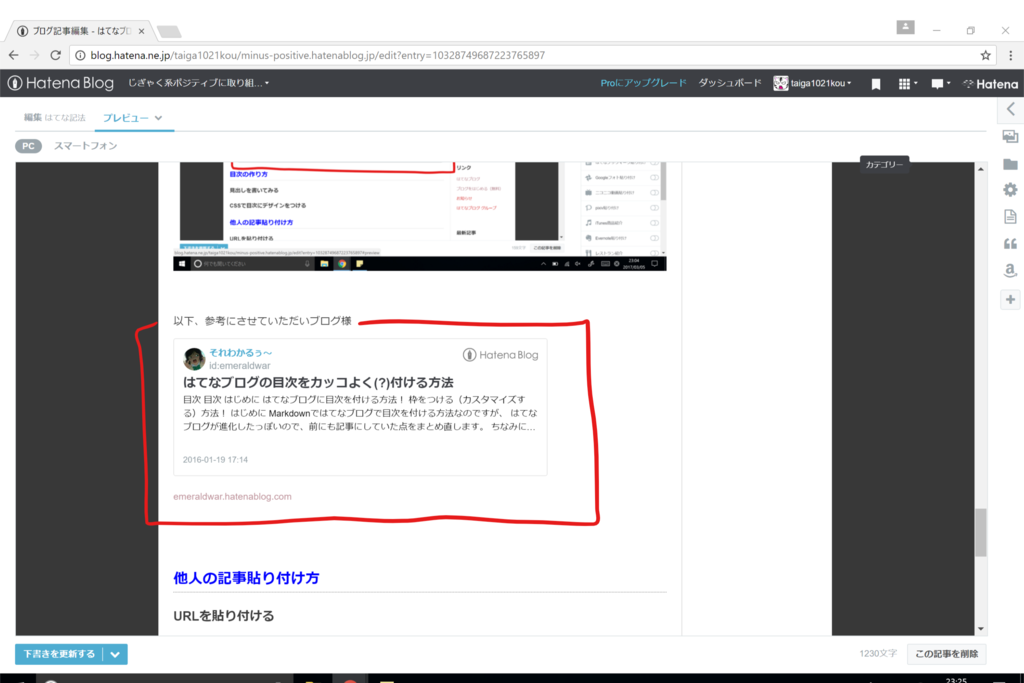This screenshot has height=683, width=1024.
Task: Collapse the right sidebar with the chevron toggle
Action: point(1011,108)
